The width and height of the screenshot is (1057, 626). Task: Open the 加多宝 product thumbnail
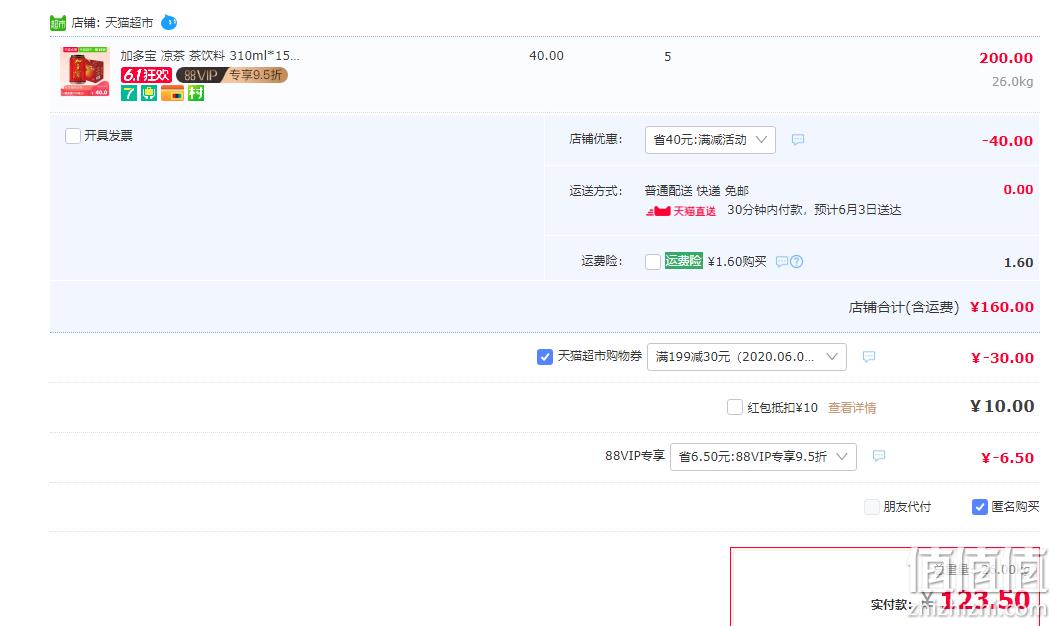(85, 71)
